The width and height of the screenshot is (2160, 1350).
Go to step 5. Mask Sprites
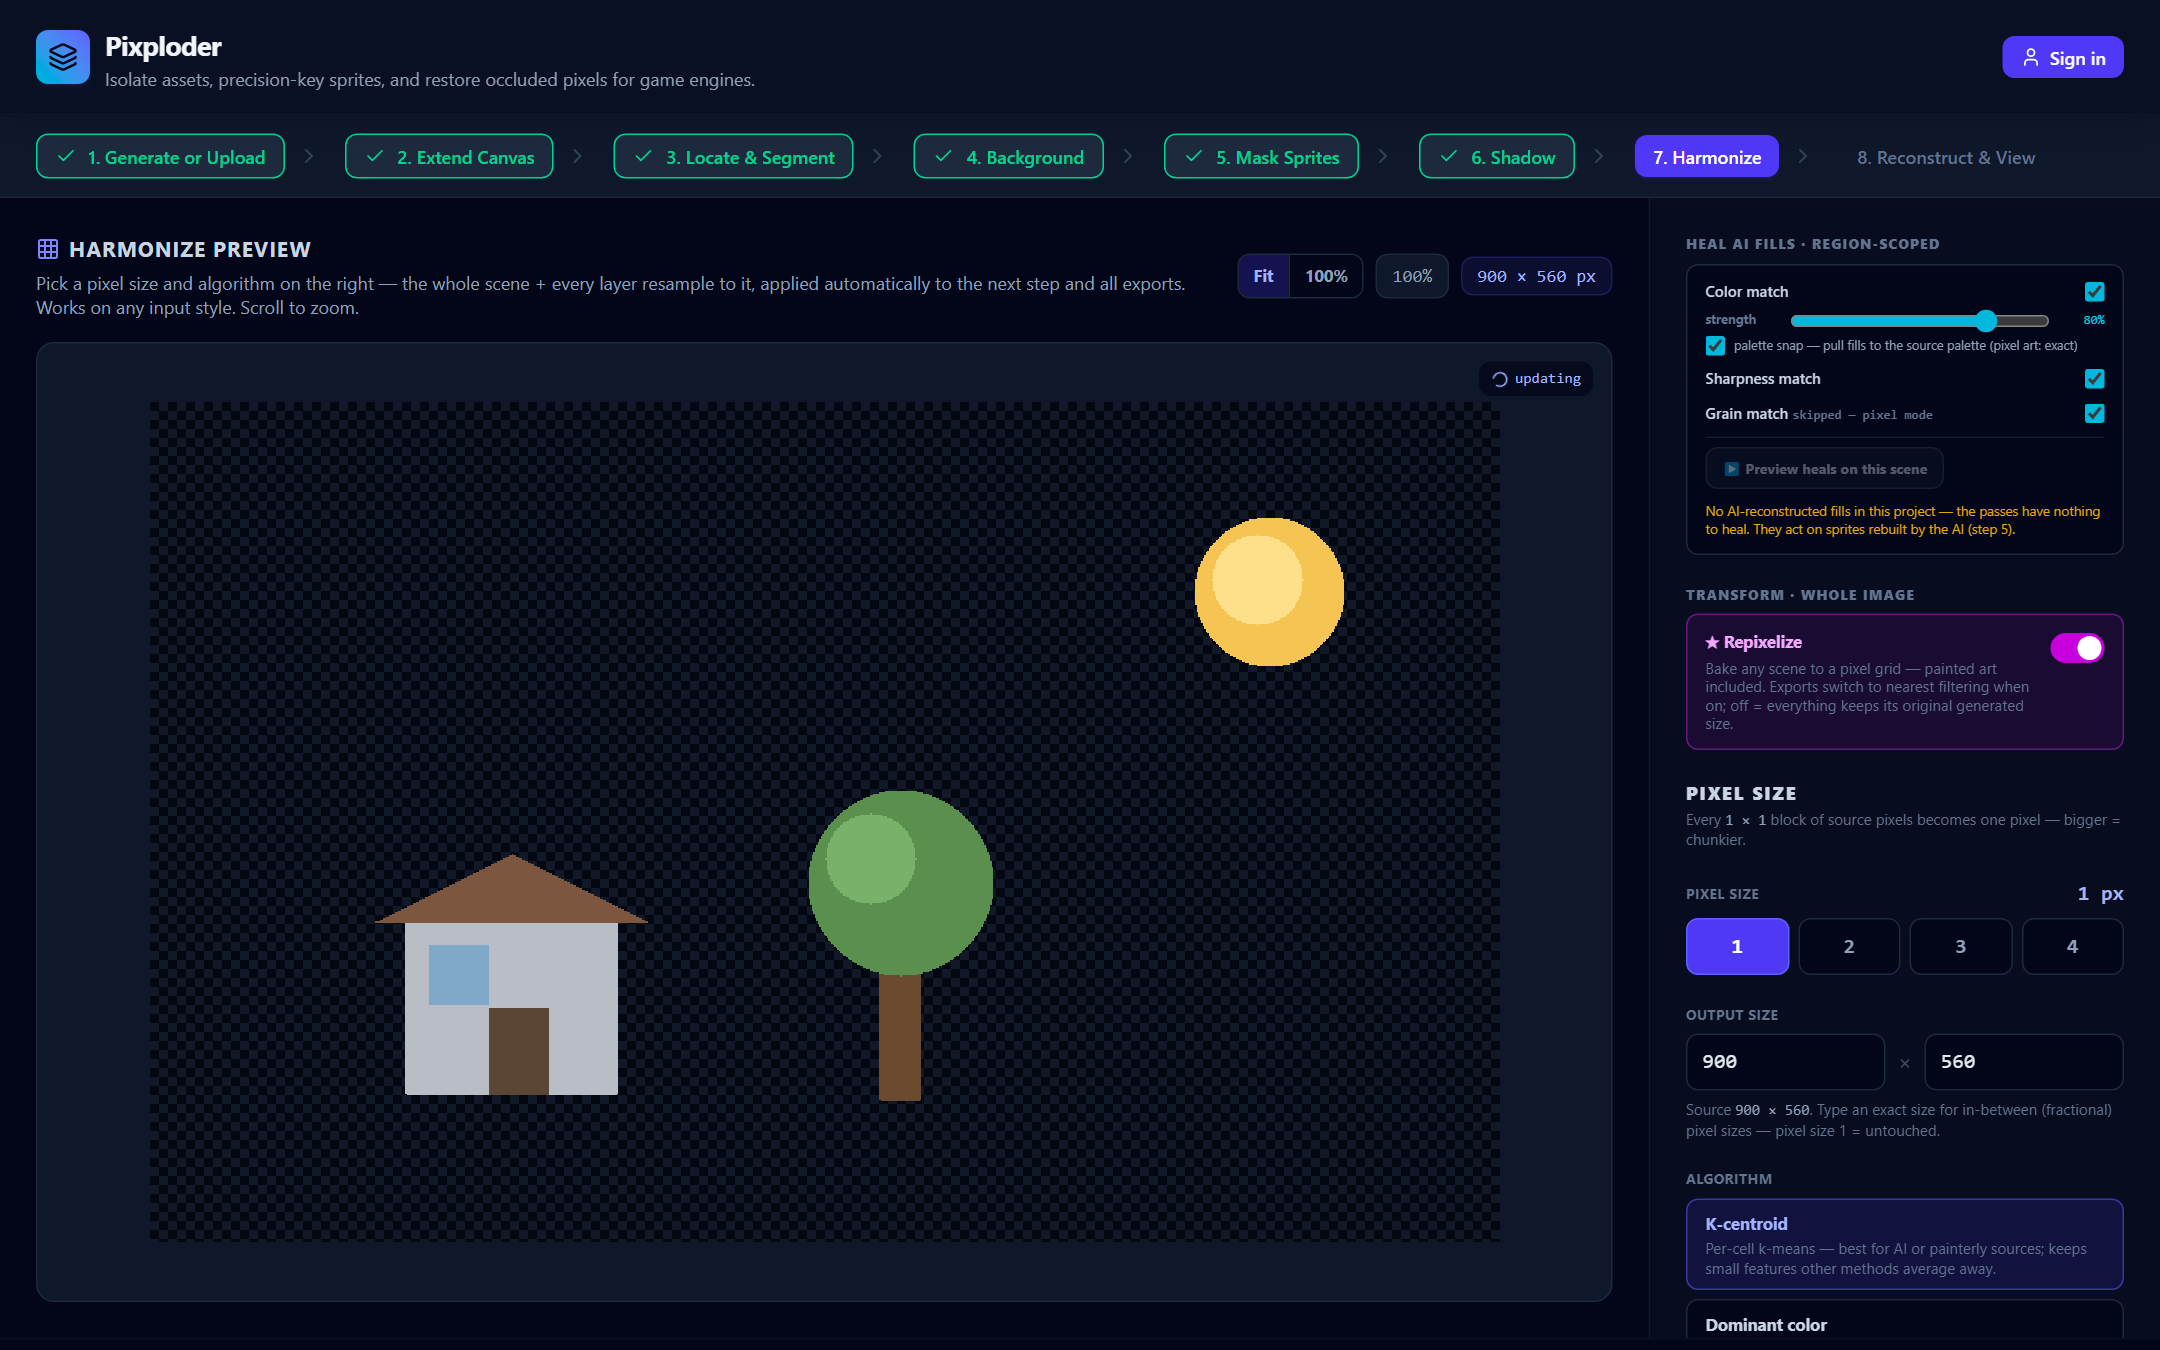click(1261, 157)
